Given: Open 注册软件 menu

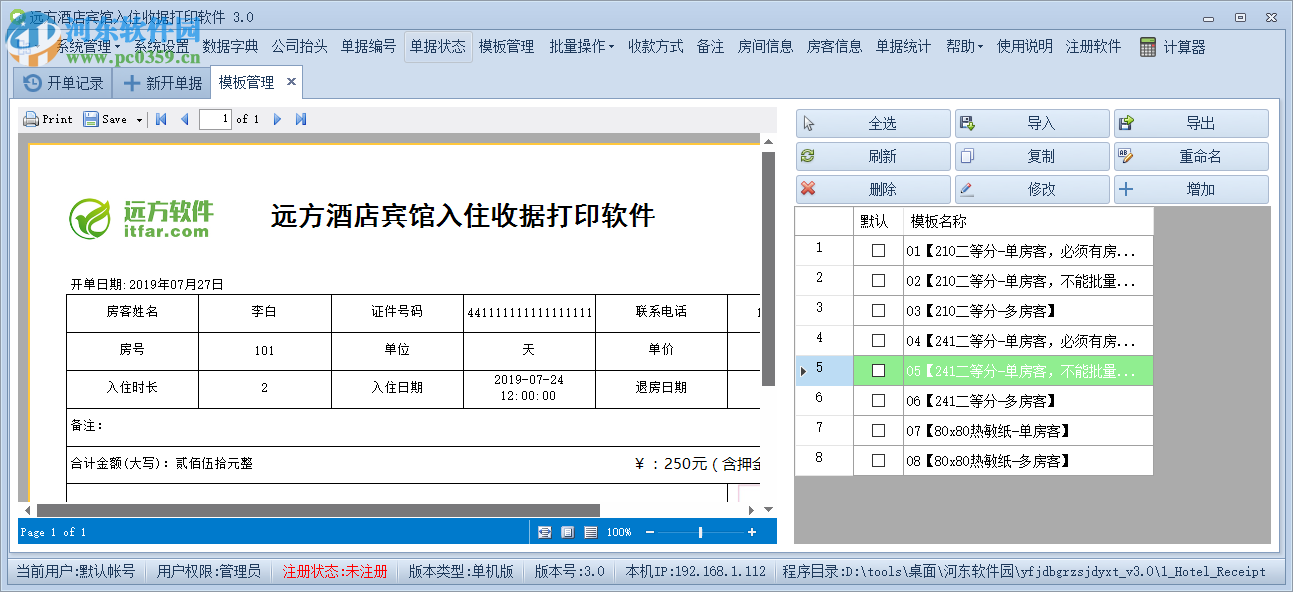Looking at the screenshot, I should (x=1093, y=46).
